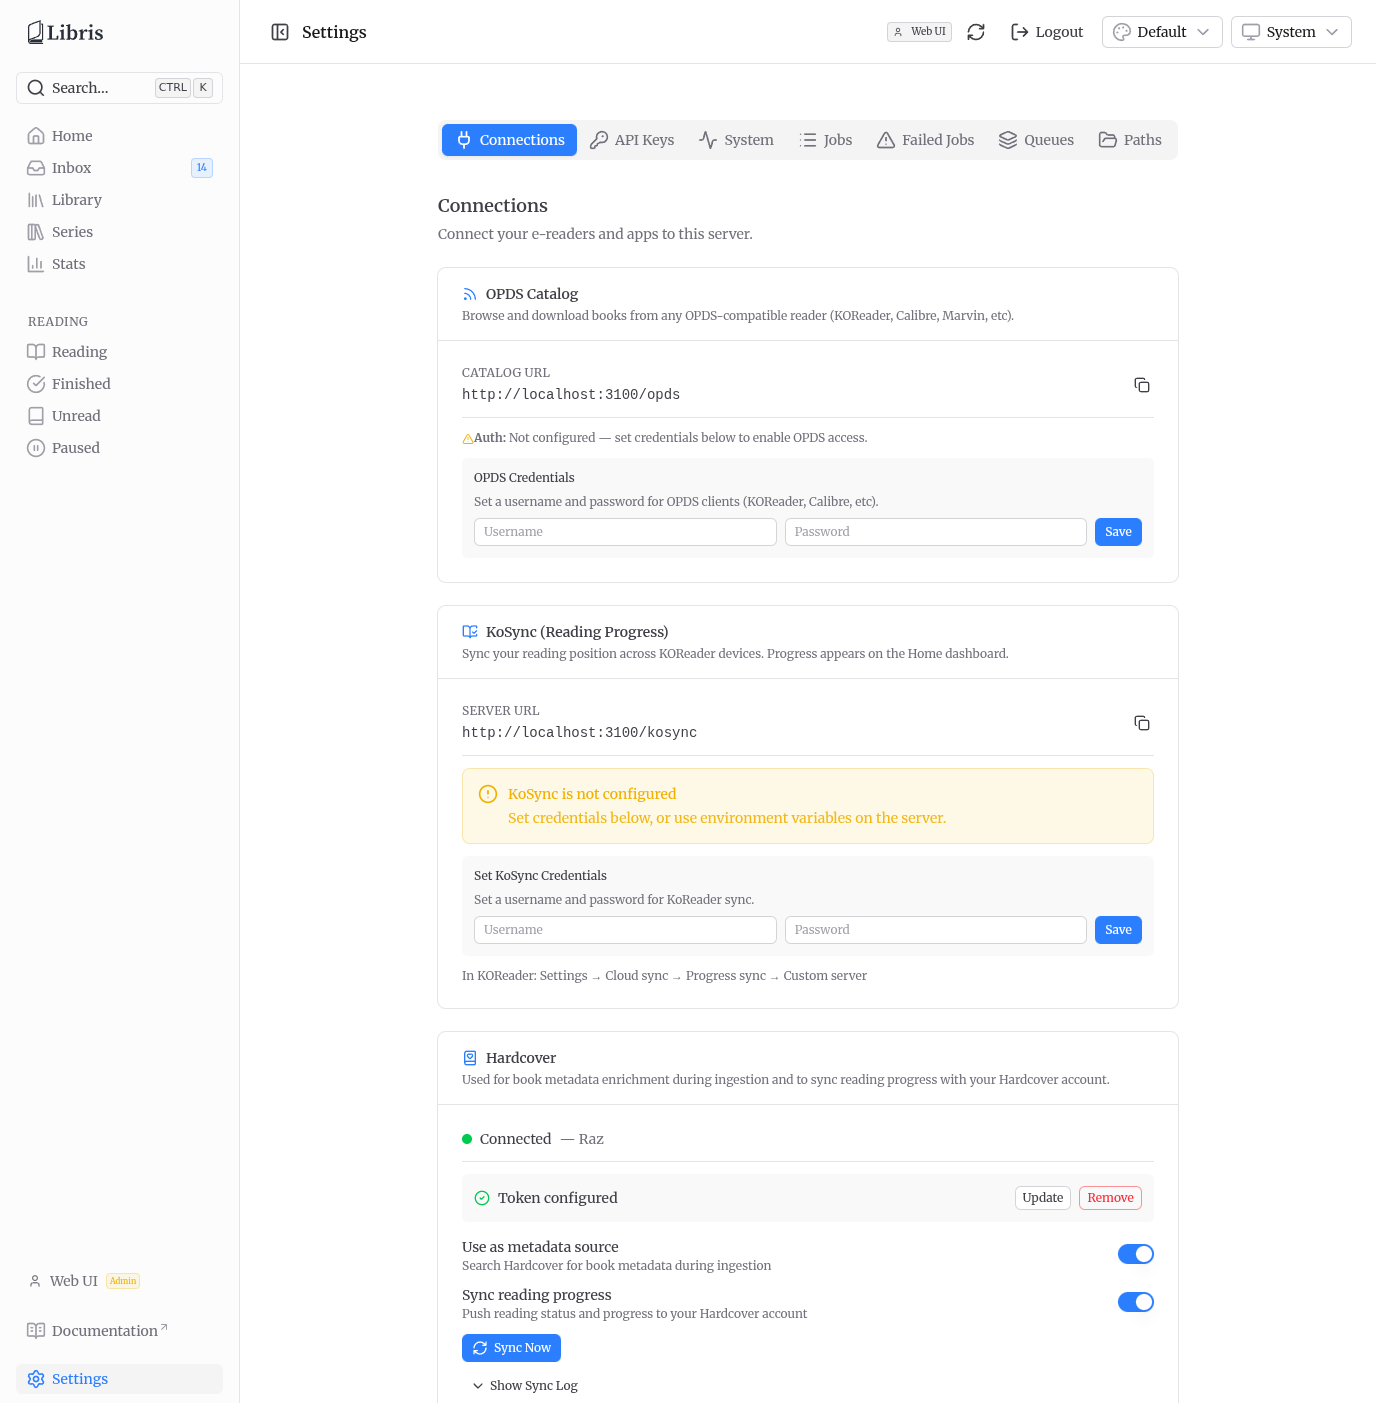1376x1403 pixels.
Task: Click the Home sidebar icon
Action: click(36, 136)
